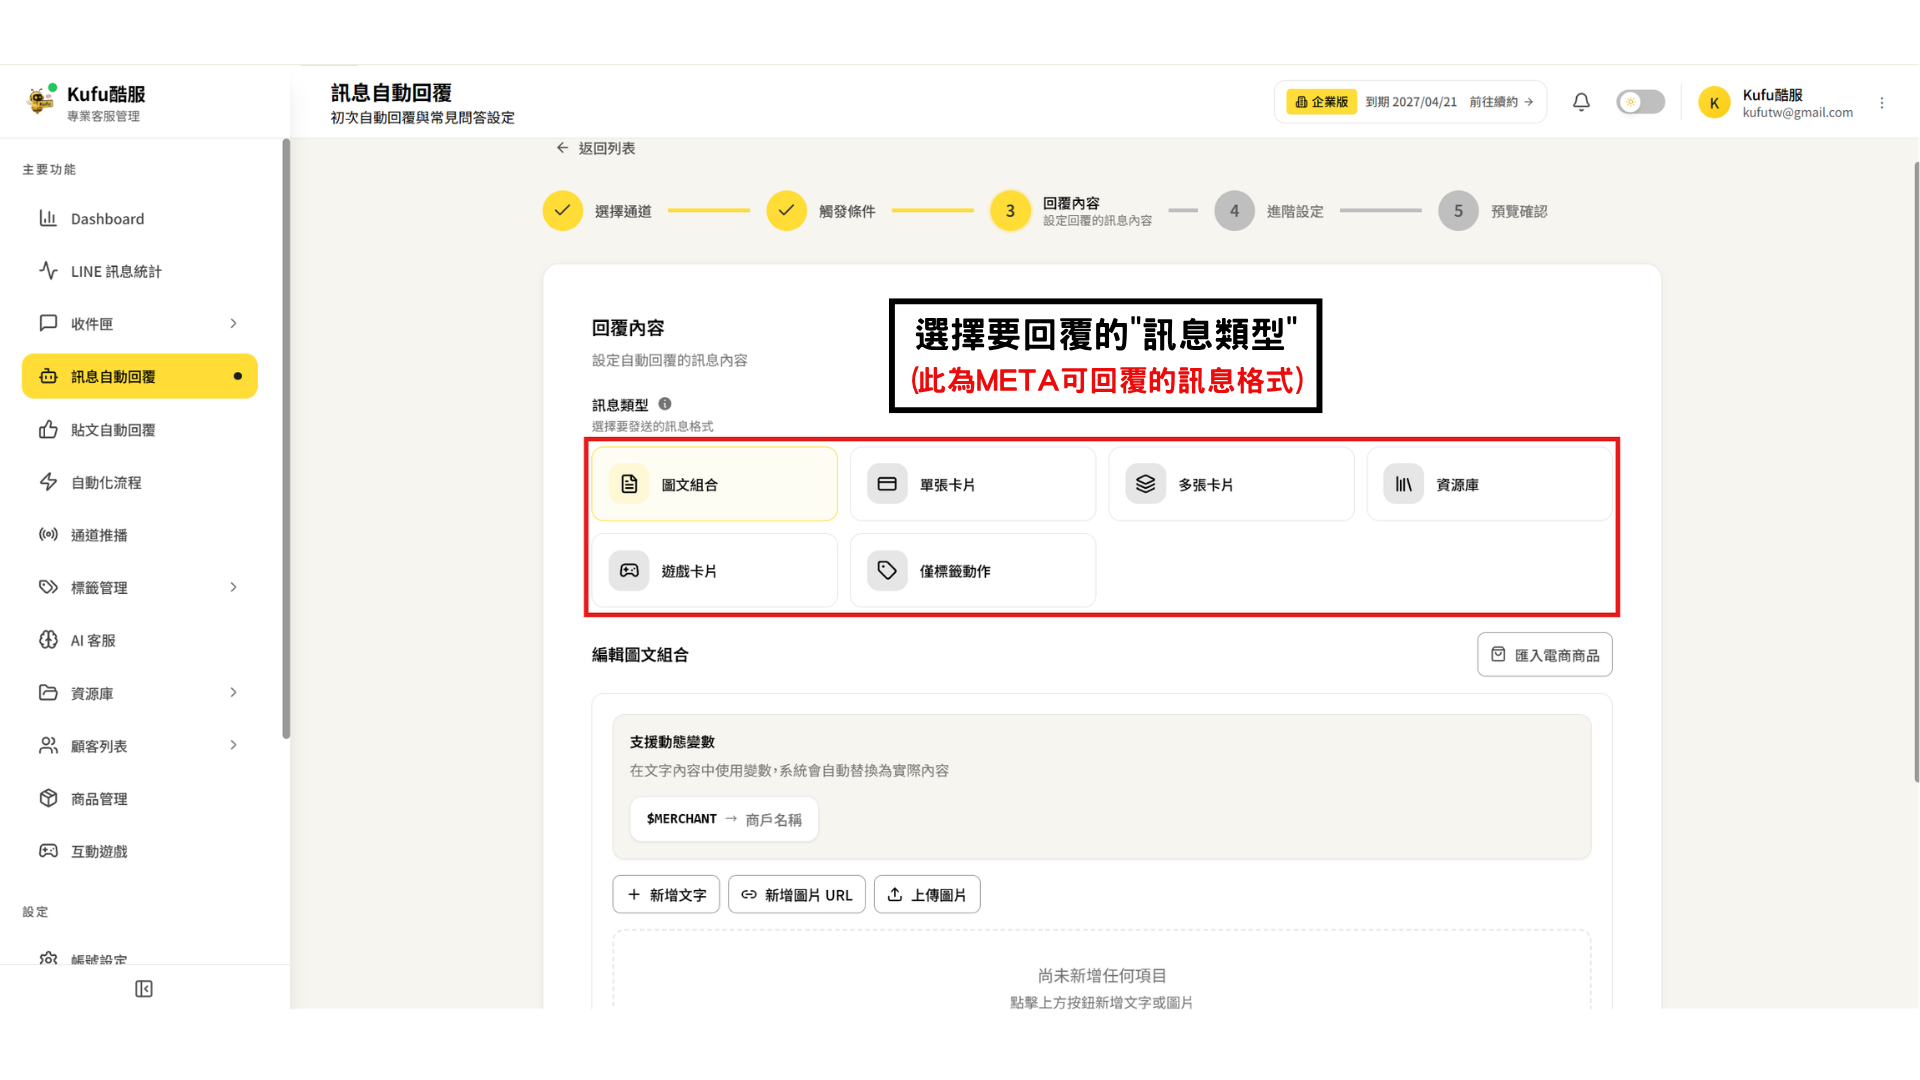Select the 遊戲卡片 message type
The height and width of the screenshot is (1080, 1920).
point(714,570)
